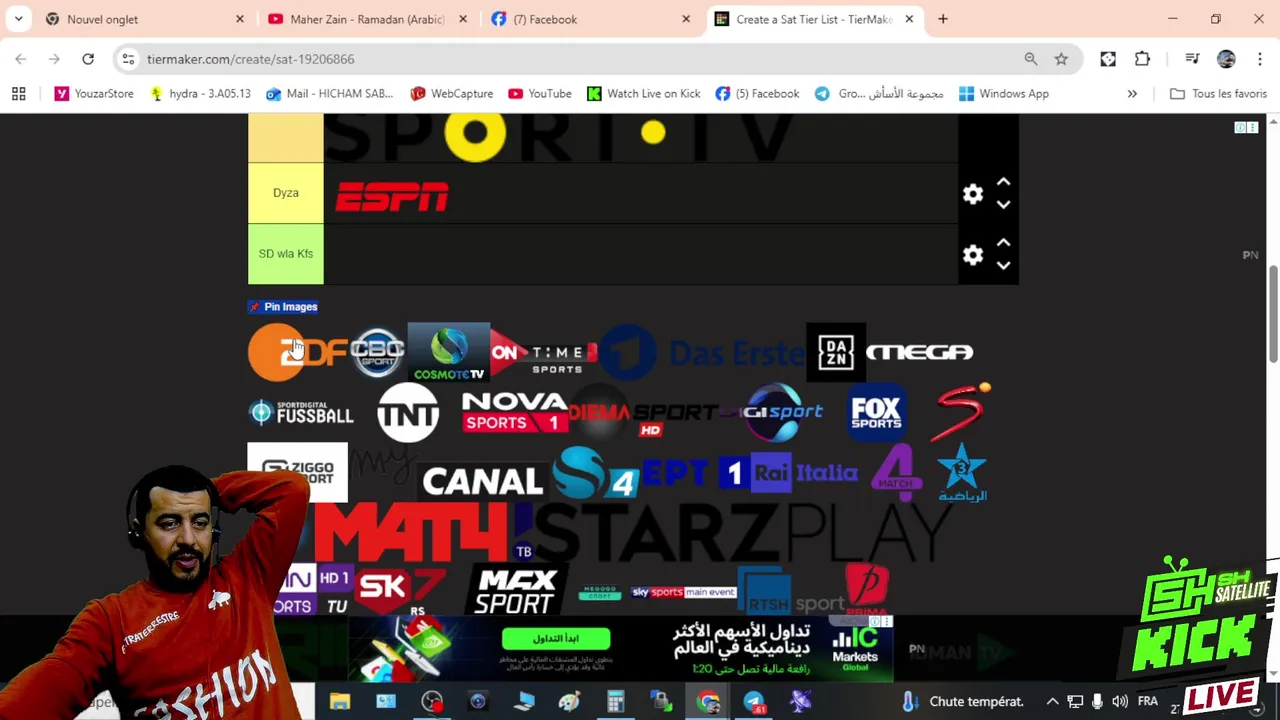Bookmark this page with star icon
Viewport: 1280px width, 720px height.
tap(1061, 59)
